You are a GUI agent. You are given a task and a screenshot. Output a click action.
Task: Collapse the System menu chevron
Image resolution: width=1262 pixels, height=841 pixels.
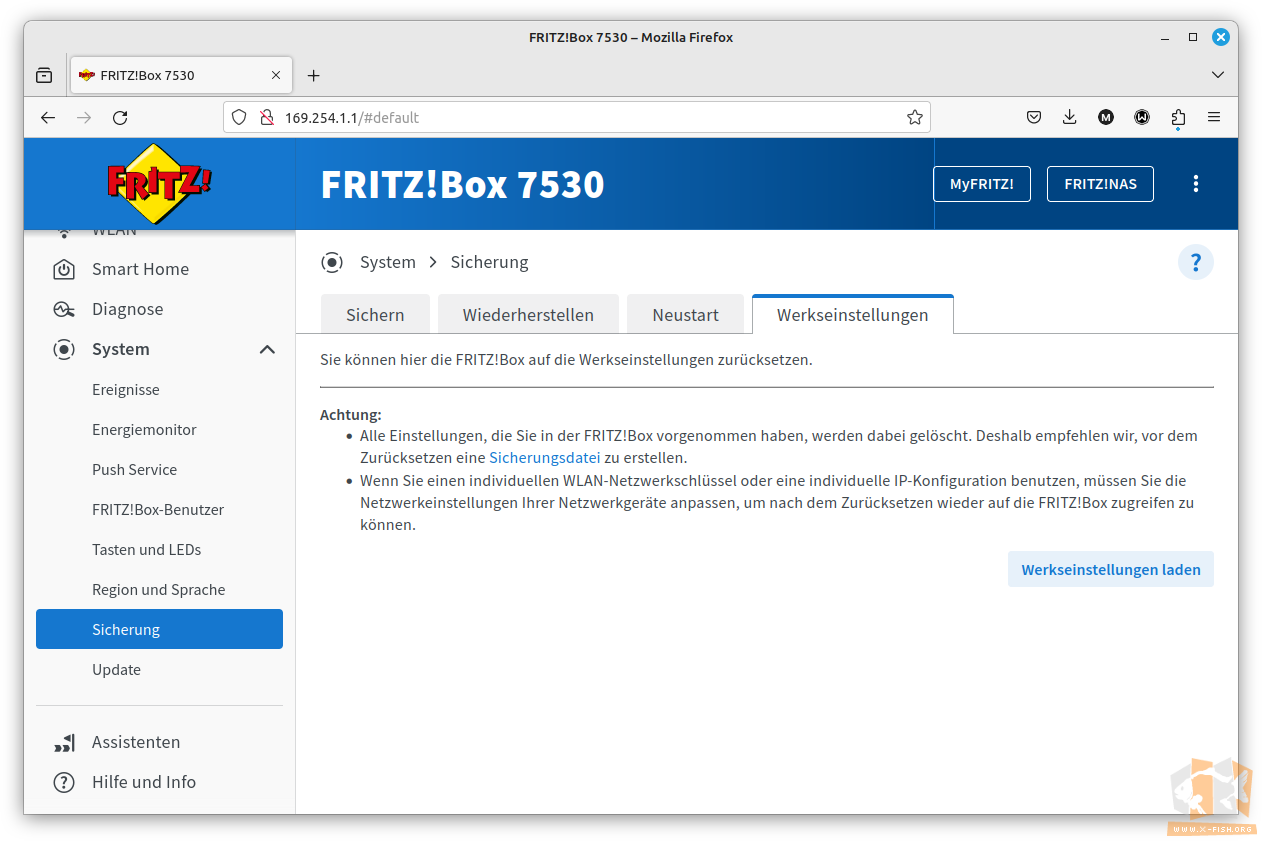pyautogui.click(x=267, y=349)
